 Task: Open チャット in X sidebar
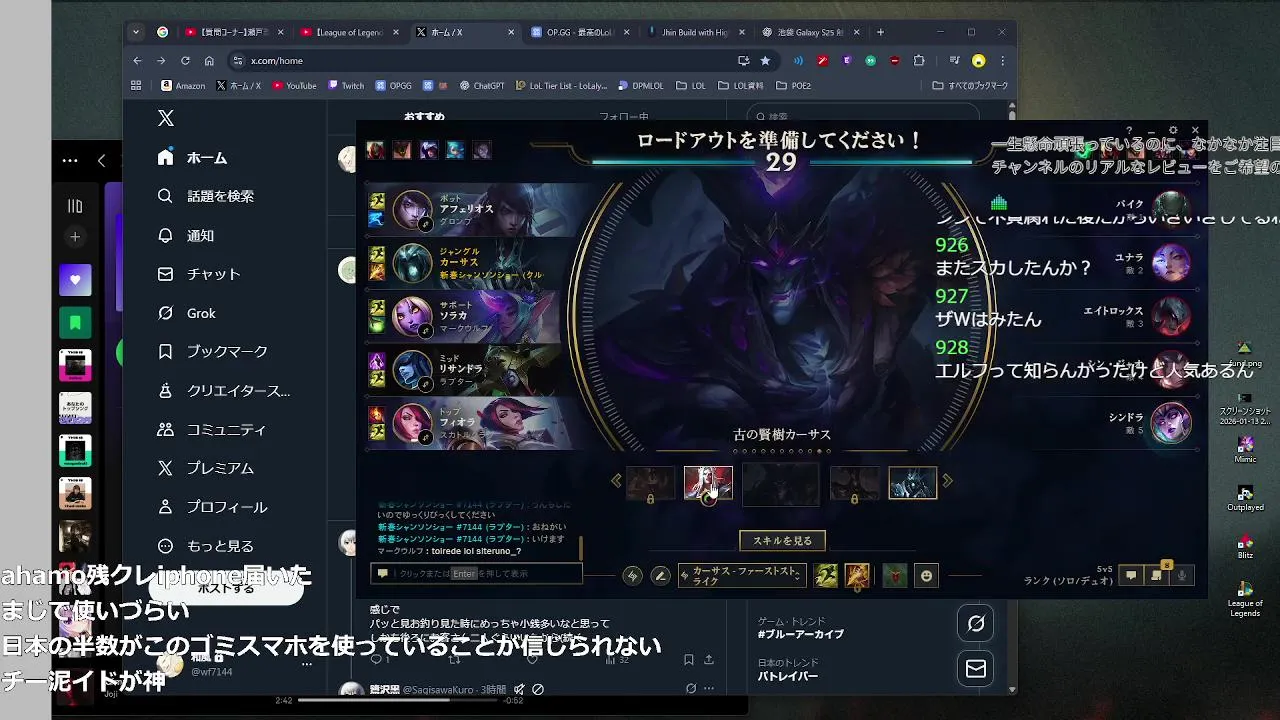click(199, 274)
